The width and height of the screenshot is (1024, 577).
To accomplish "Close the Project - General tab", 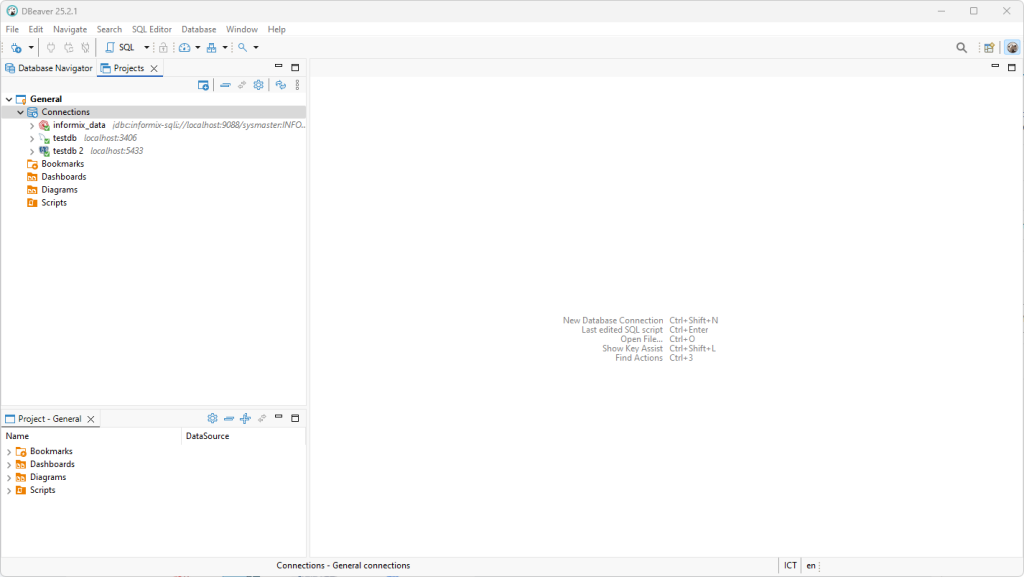I will click(x=91, y=419).
